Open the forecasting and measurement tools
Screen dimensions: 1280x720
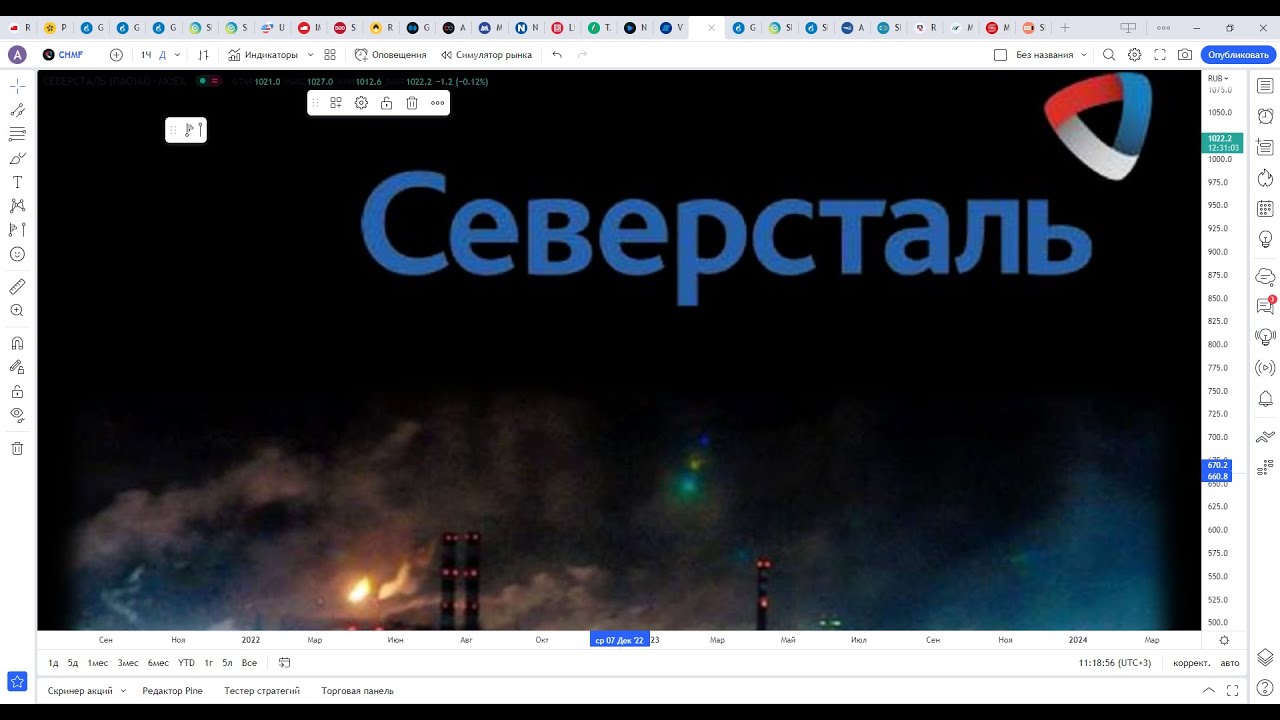pos(17,229)
